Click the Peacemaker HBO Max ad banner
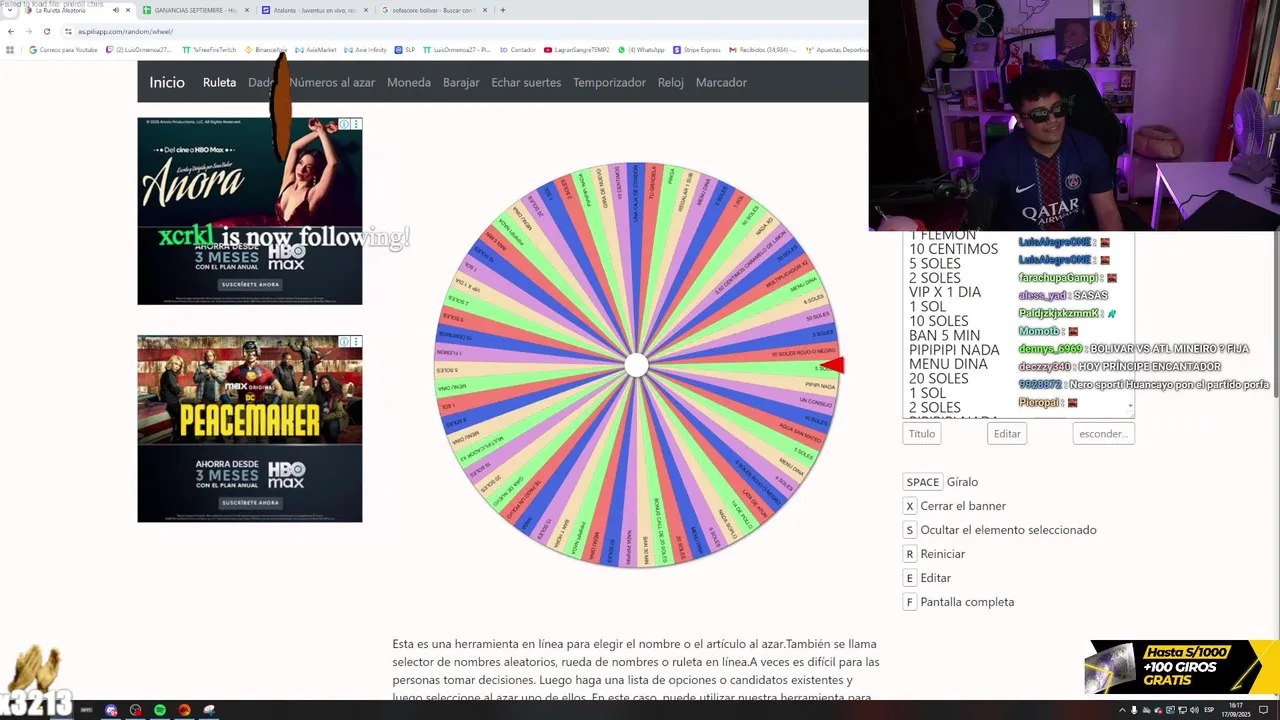 point(250,429)
